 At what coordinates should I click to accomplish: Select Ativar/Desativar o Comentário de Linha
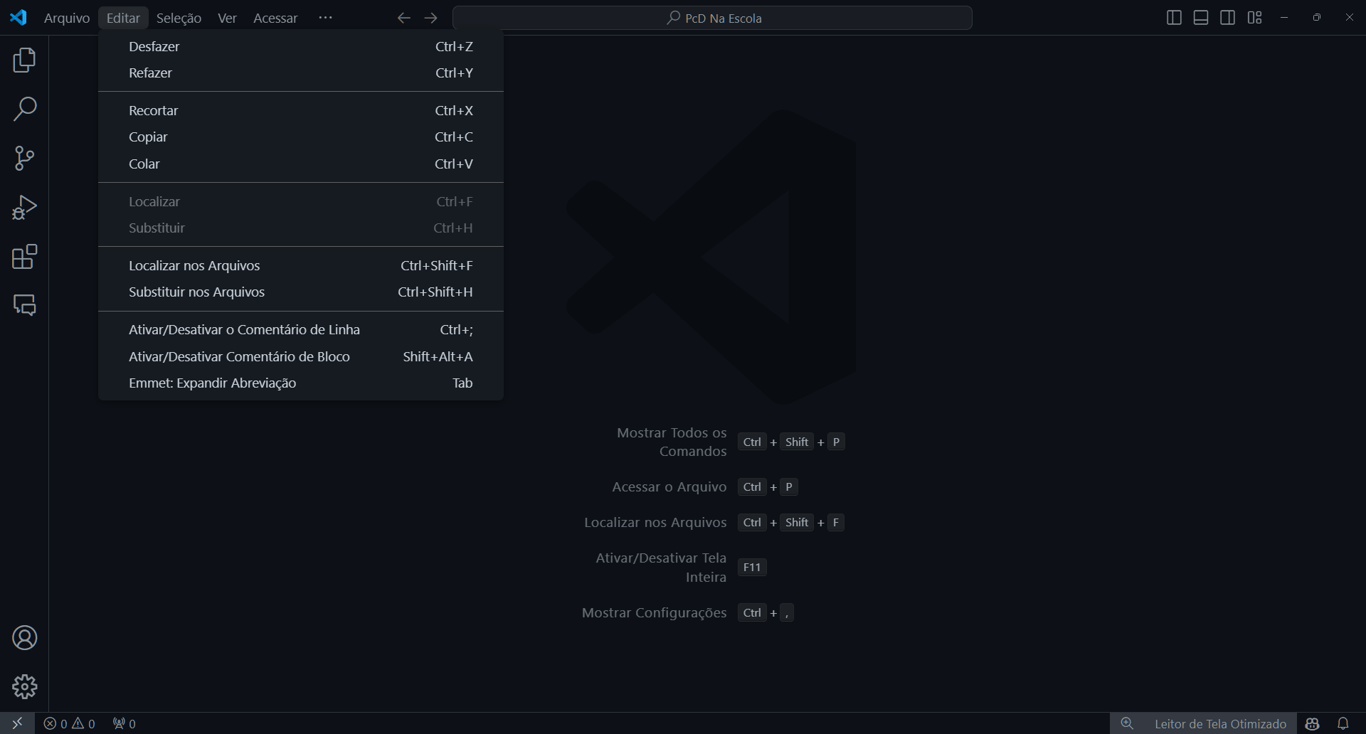click(x=301, y=329)
